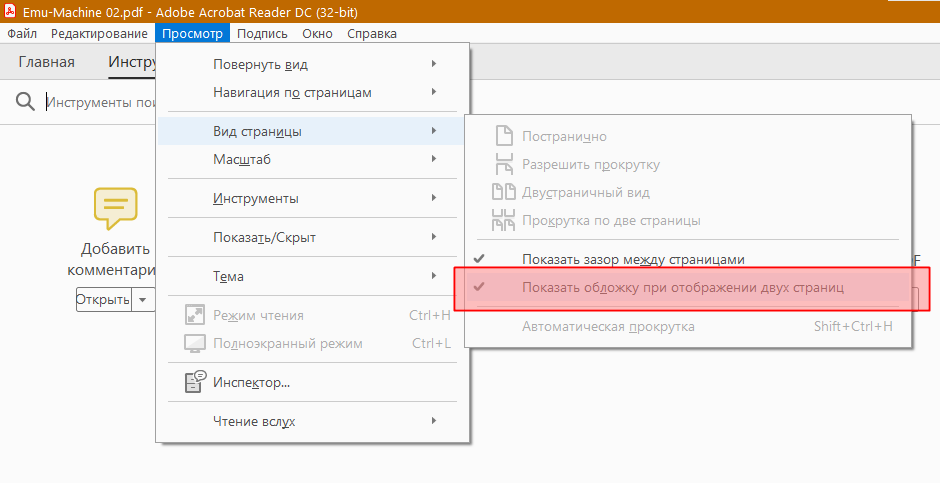Click the Reading mode icon
940x483 pixels.
tap(195, 315)
